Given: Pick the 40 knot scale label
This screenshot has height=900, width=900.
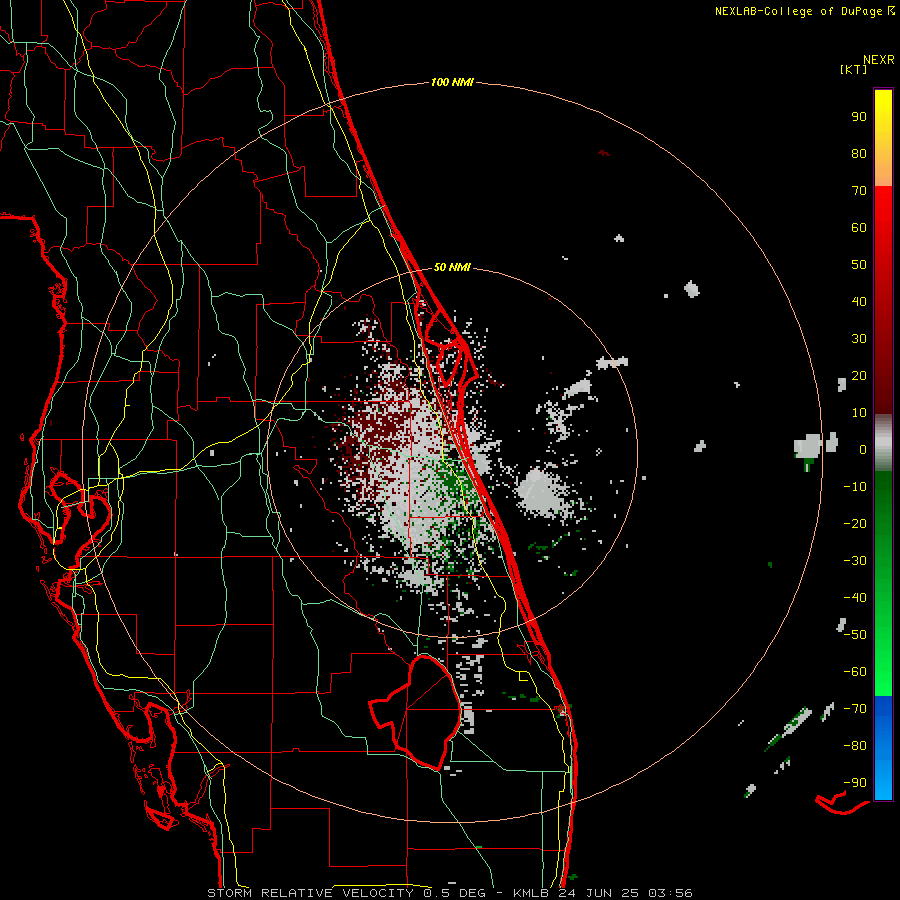Looking at the screenshot, I should 859,302.
